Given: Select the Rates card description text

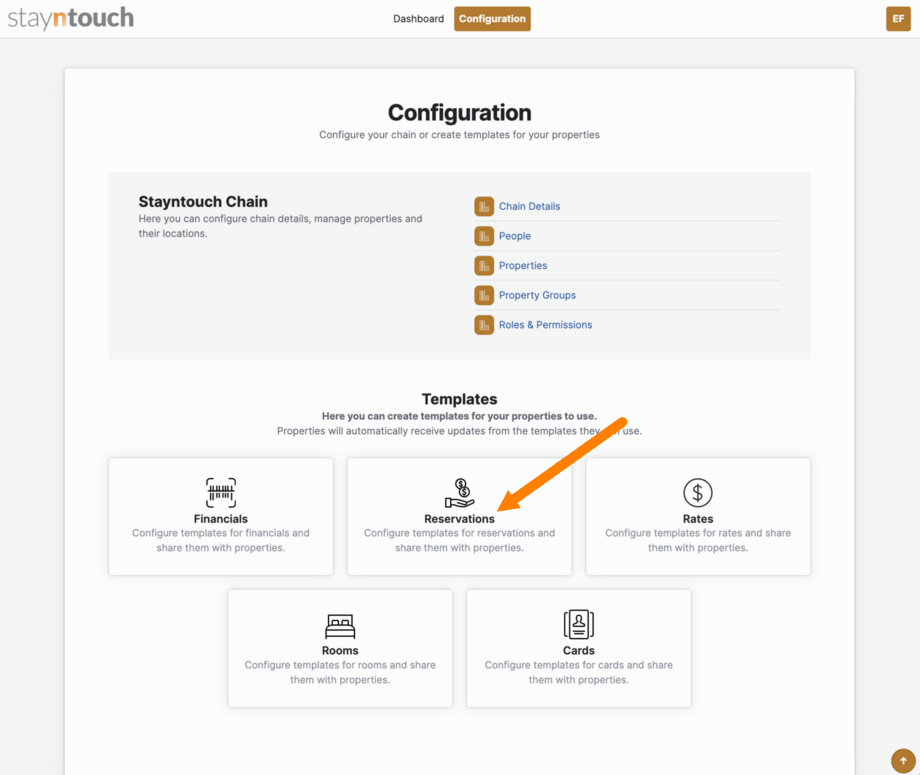Looking at the screenshot, I should coord(698,540).
